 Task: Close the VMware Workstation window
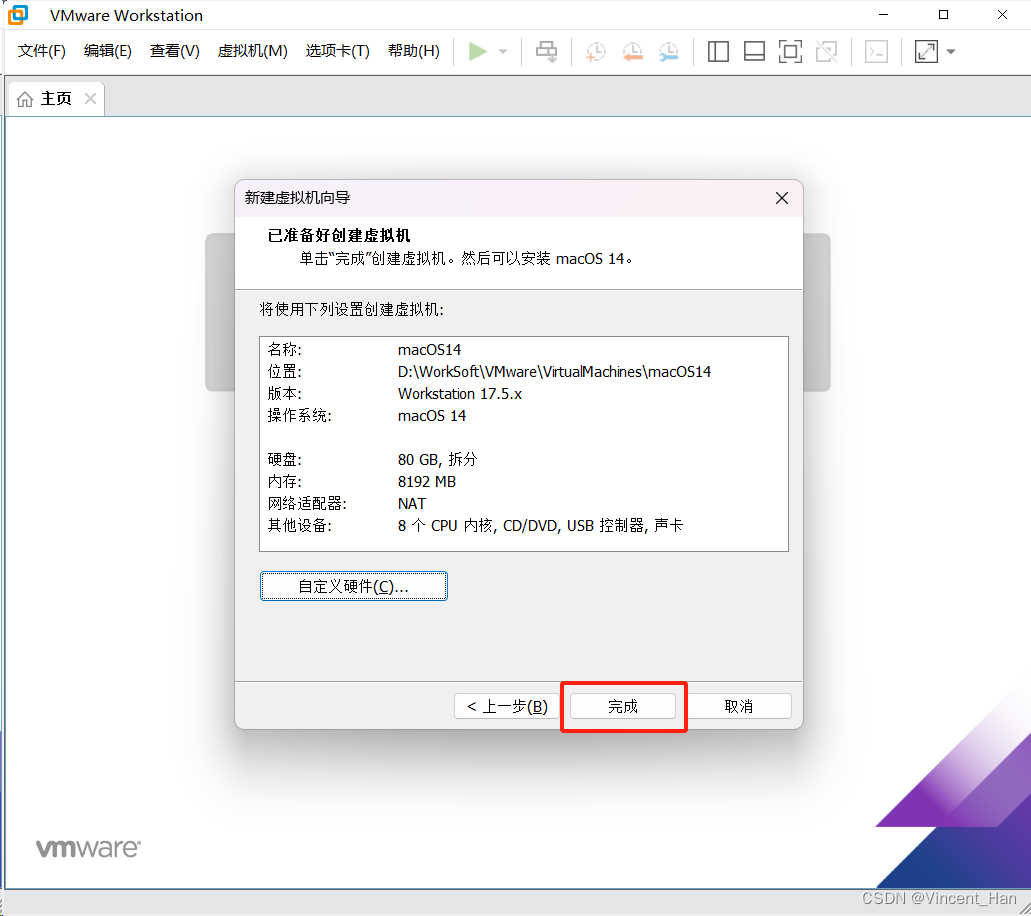[1002, 14]
